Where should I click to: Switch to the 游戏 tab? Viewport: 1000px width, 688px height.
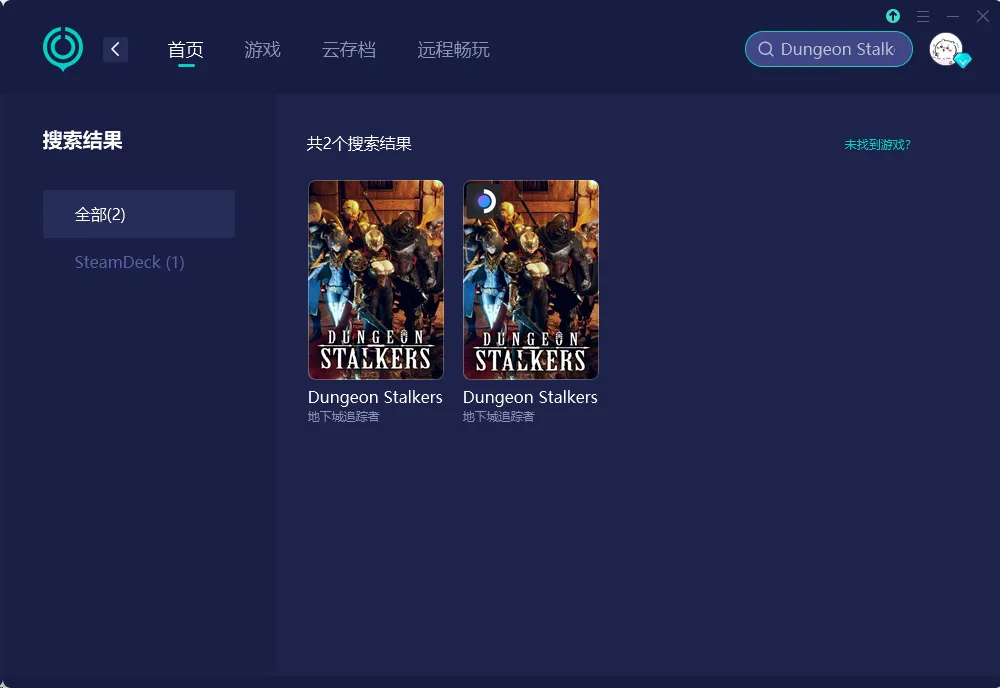tap(263, 50)
